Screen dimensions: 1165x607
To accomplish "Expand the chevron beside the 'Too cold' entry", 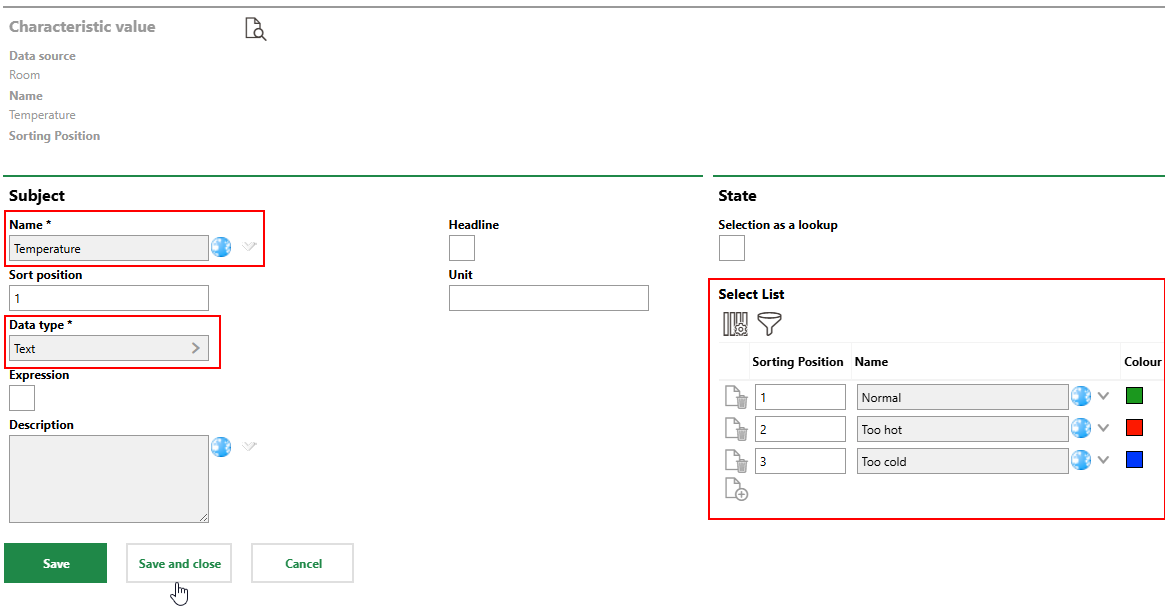I will (1104, 461).
